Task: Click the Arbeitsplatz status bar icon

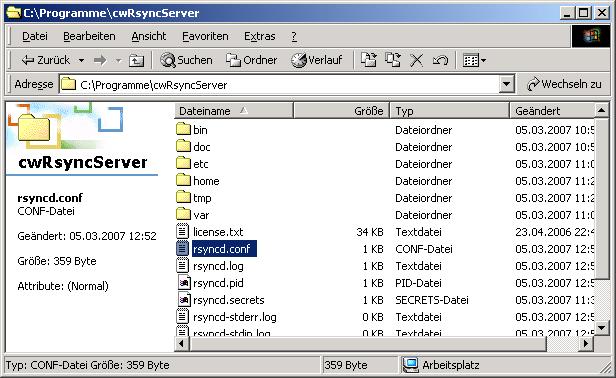Action: (411, 365)
